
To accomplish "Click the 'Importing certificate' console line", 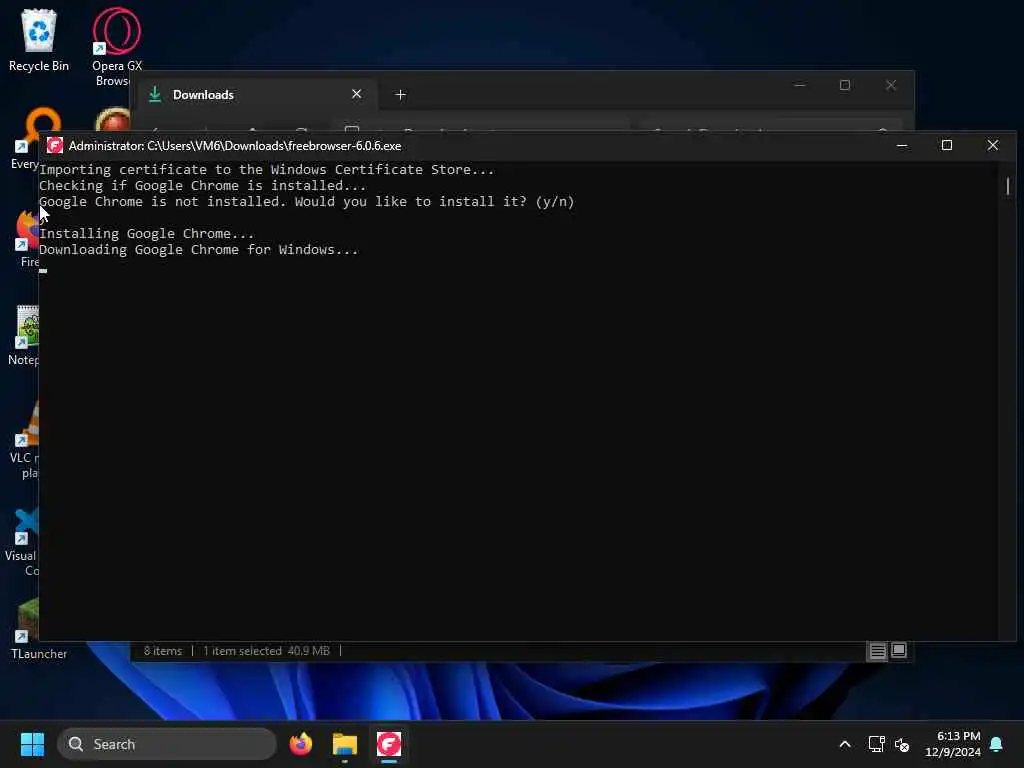I will tap(266, 169).
